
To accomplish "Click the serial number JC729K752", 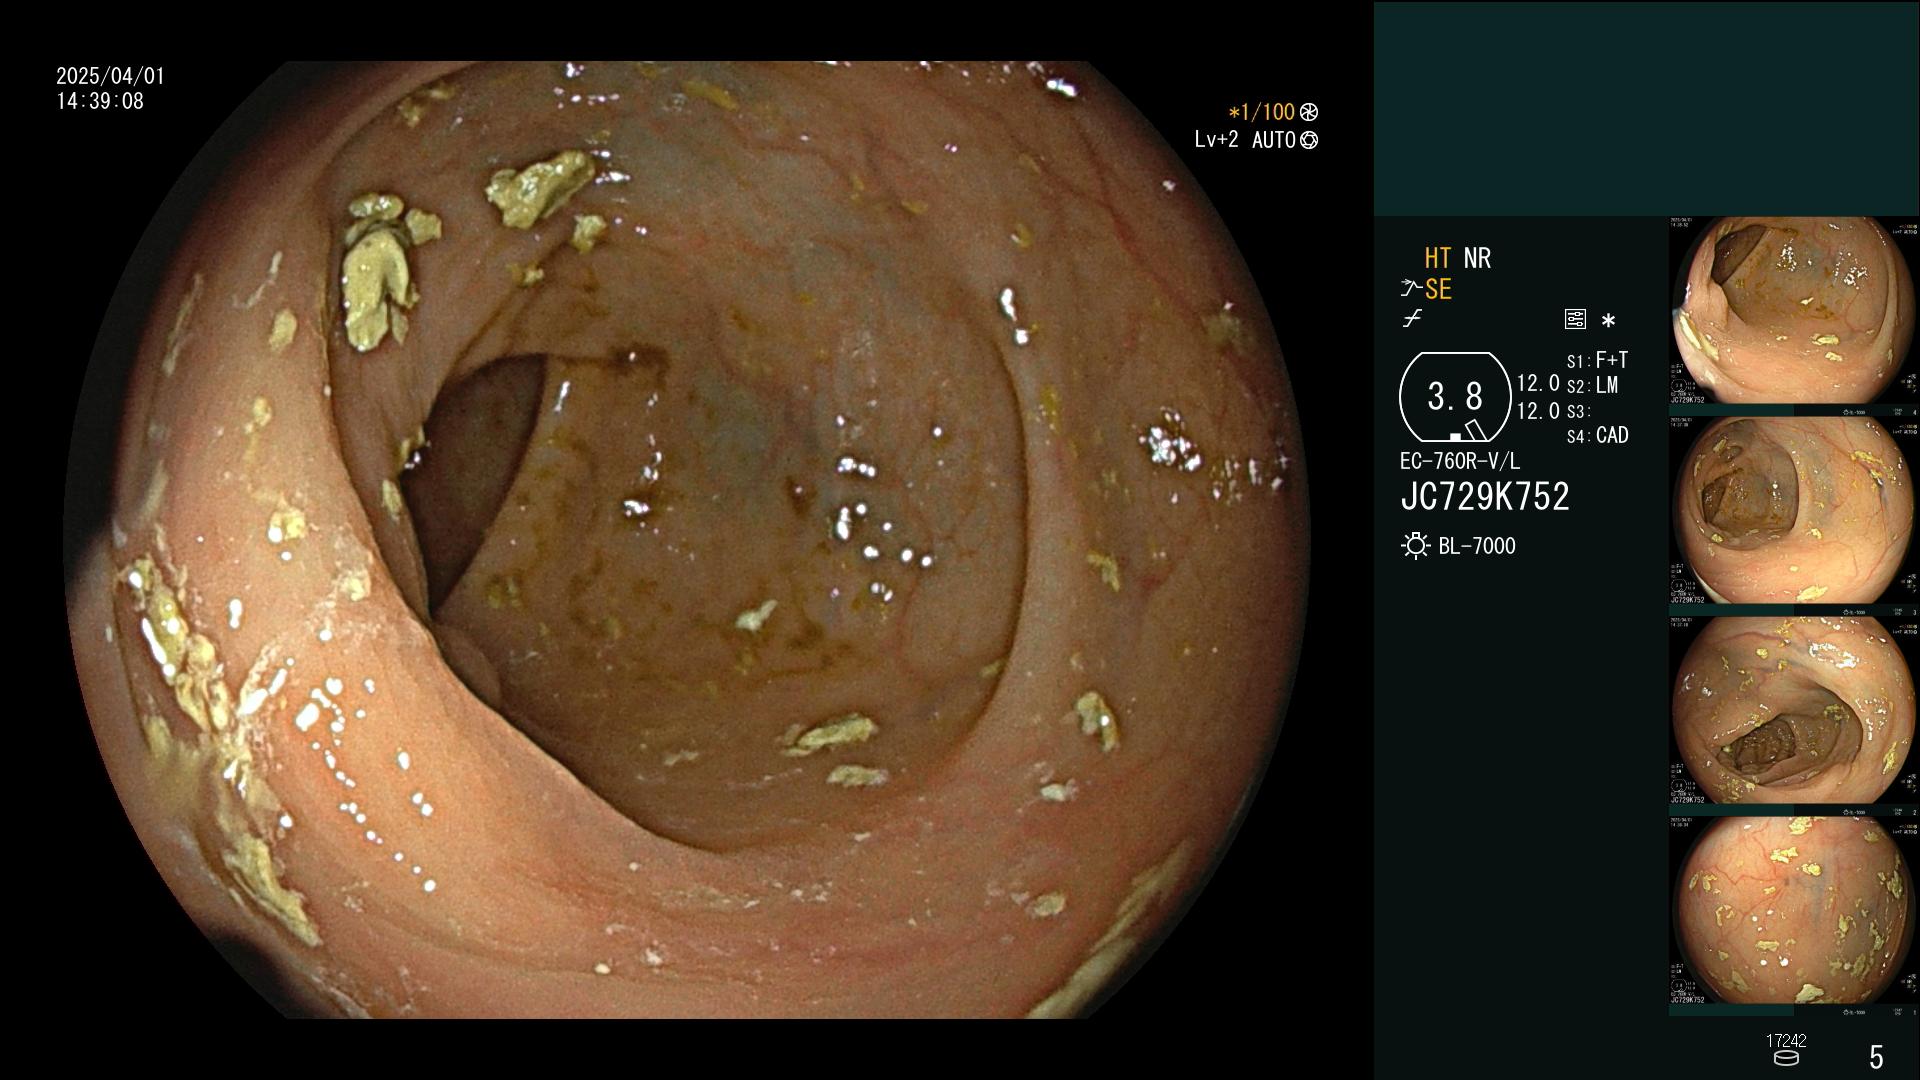I will (x=1485, y=496).
